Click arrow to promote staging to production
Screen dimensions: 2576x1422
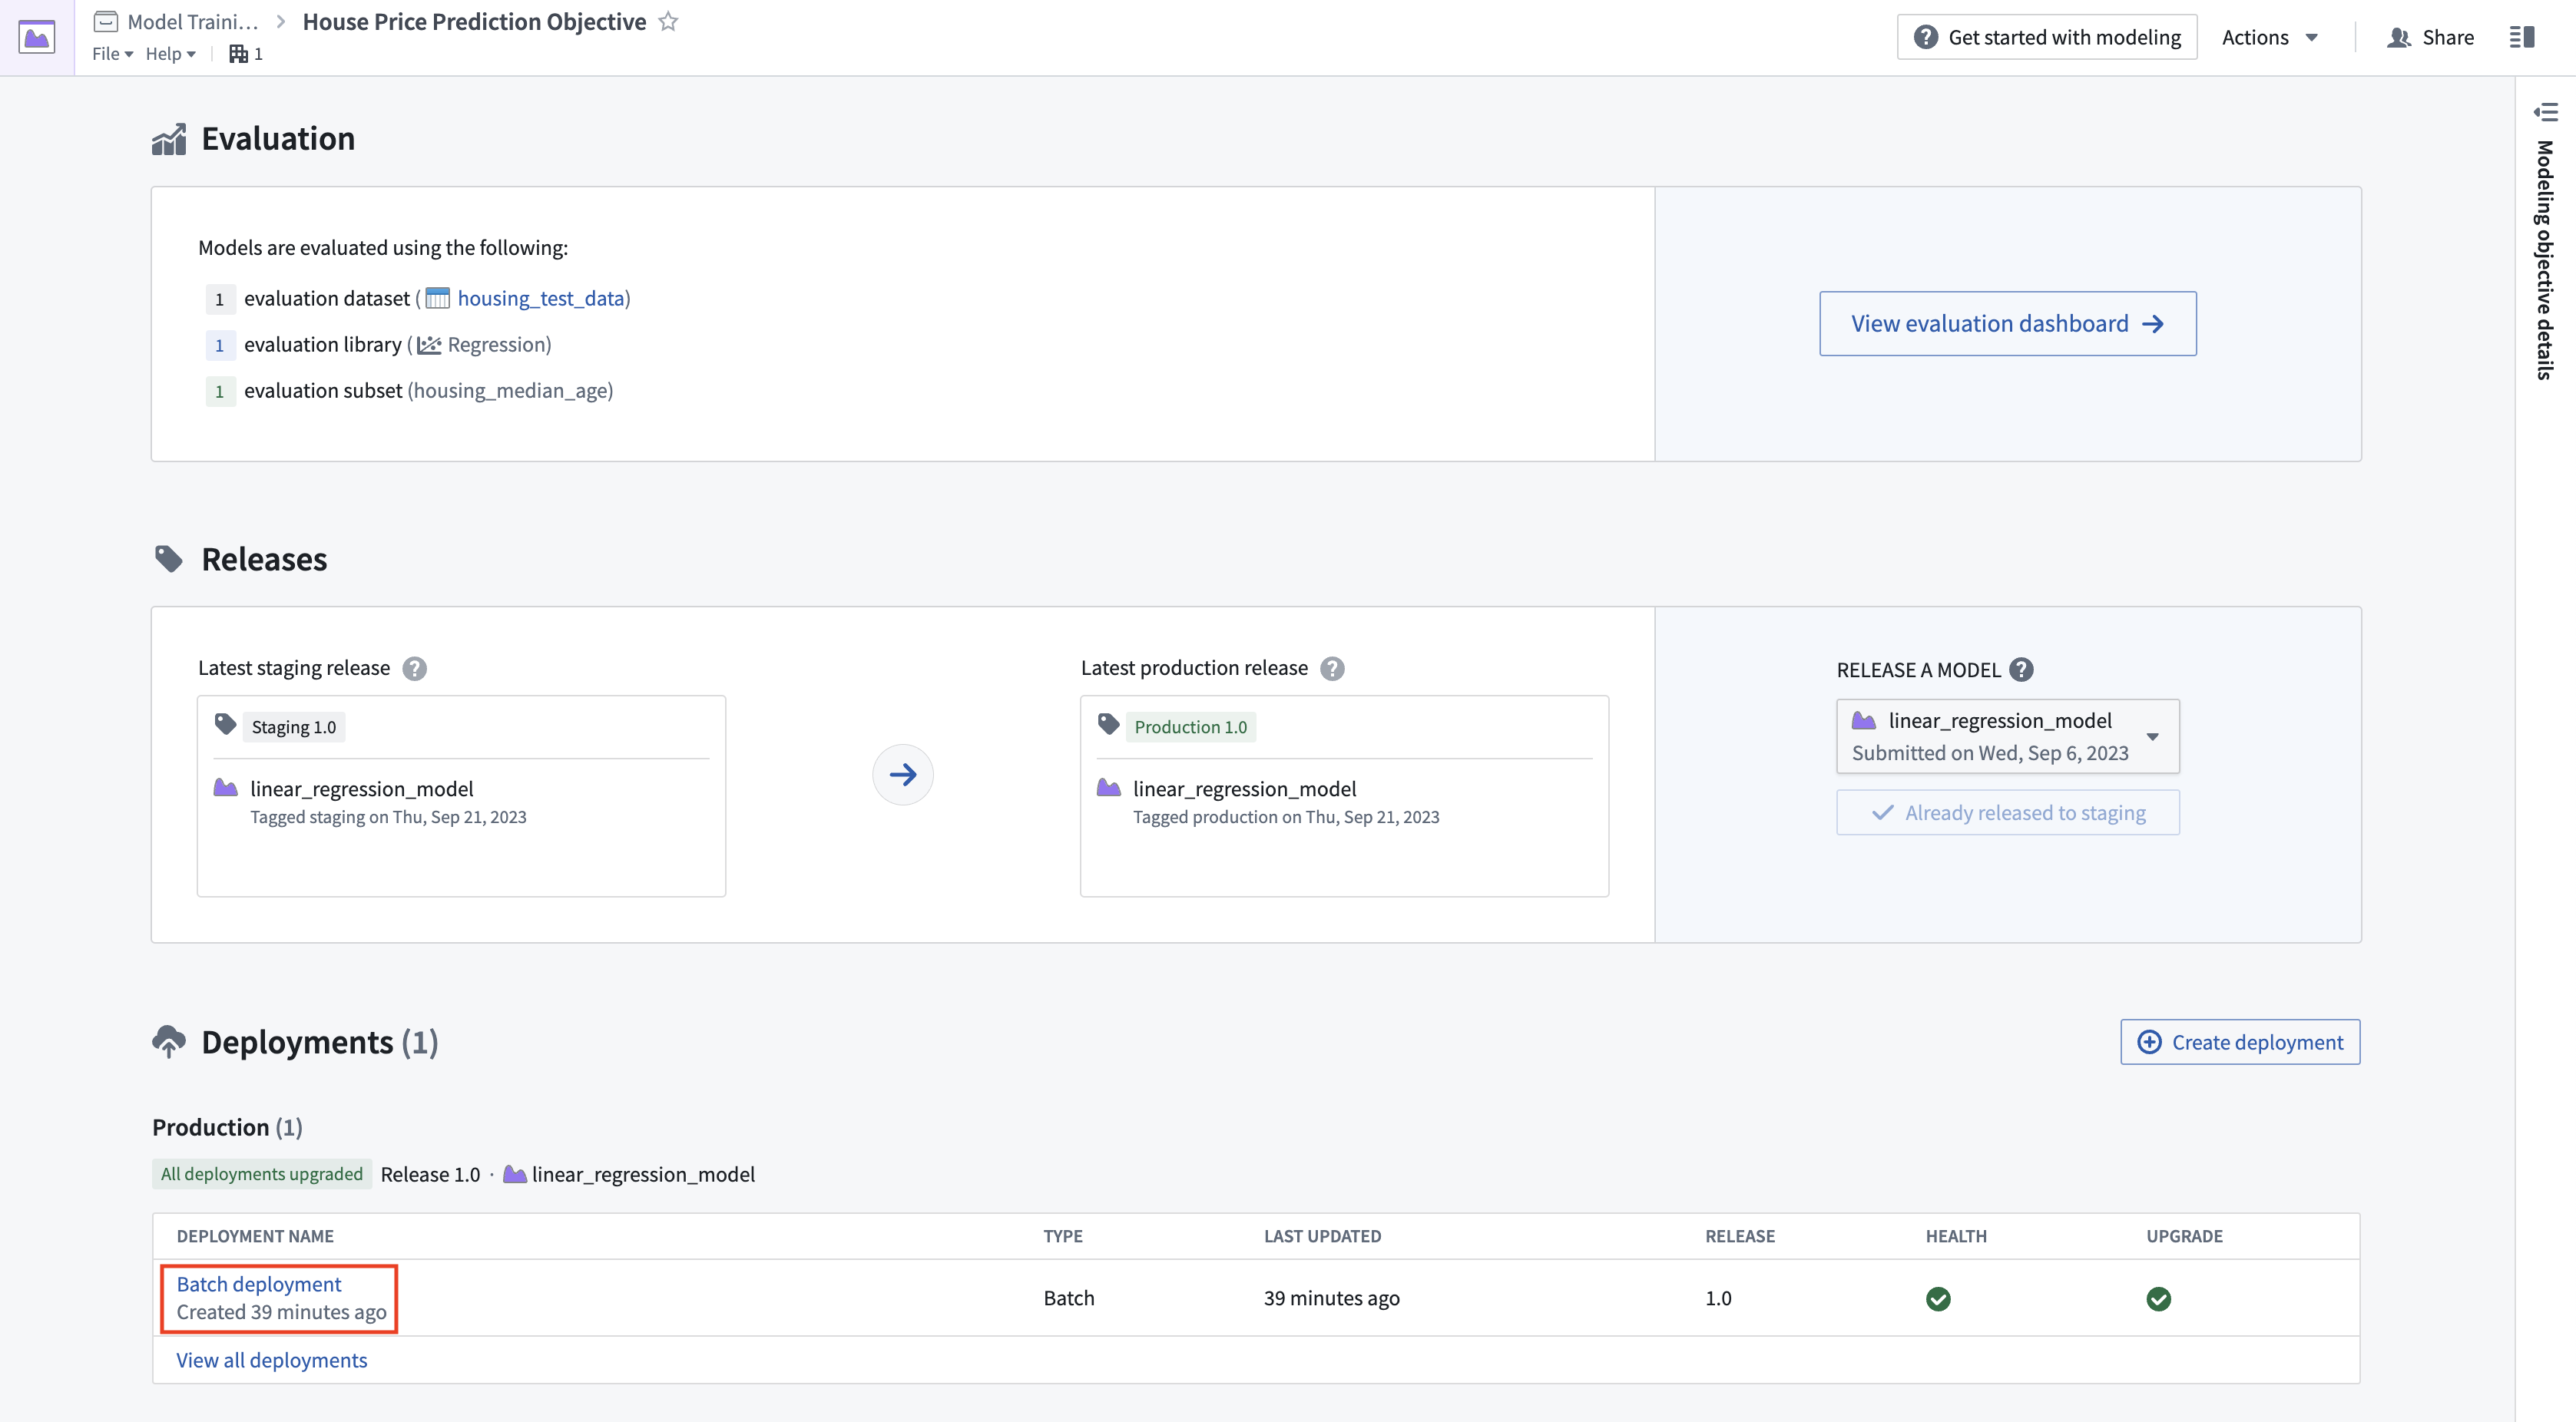pyautogui.click(x=902, y=774)
